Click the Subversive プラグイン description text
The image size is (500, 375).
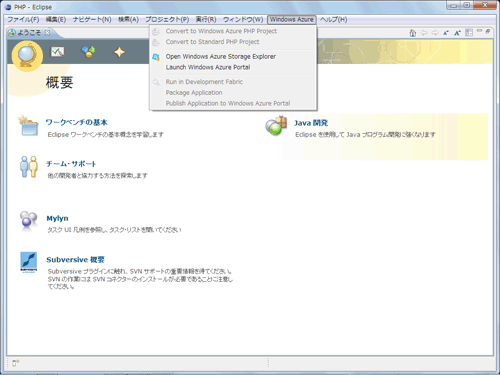coord(140,279)
